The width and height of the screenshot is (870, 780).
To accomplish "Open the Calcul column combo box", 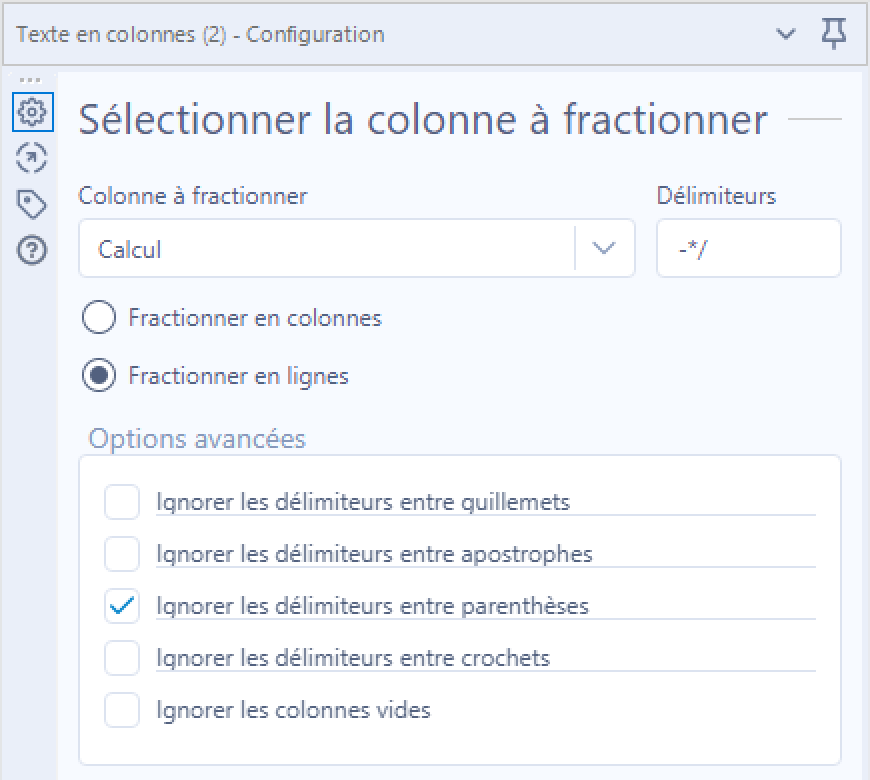I will pos(357,248).
